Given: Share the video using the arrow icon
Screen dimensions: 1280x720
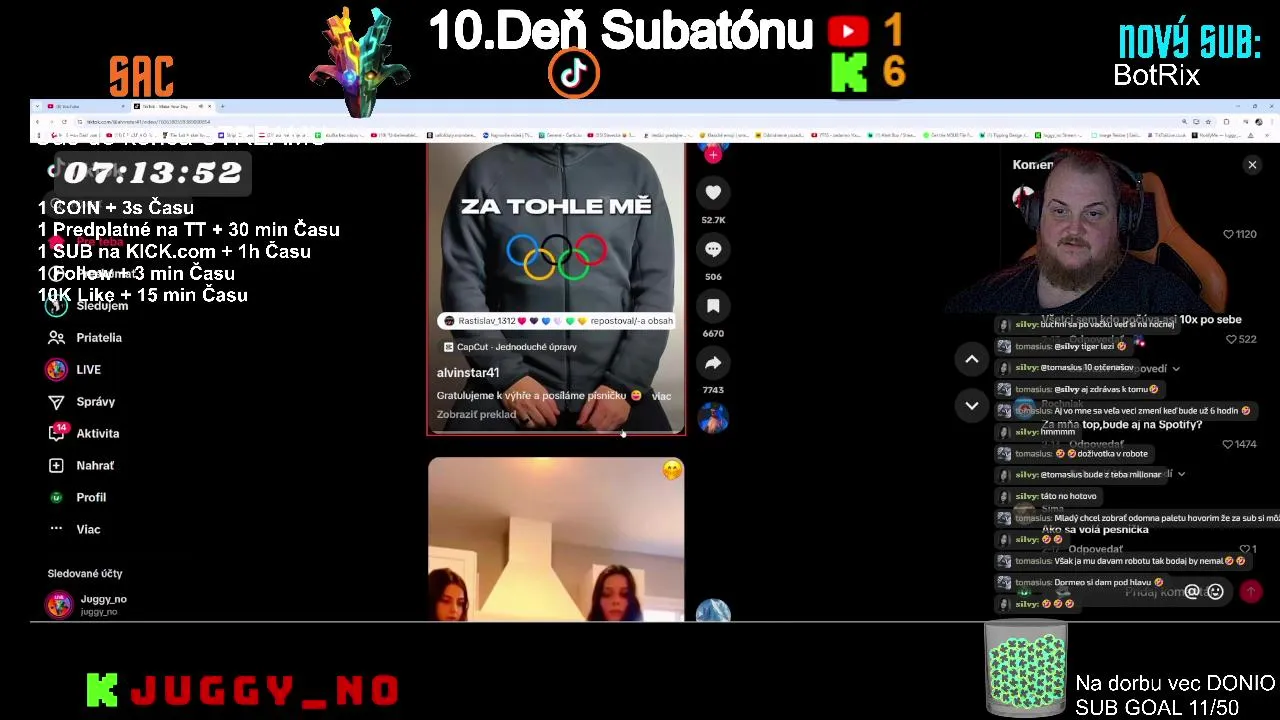Looking at the screenshot, I should 713,363.
